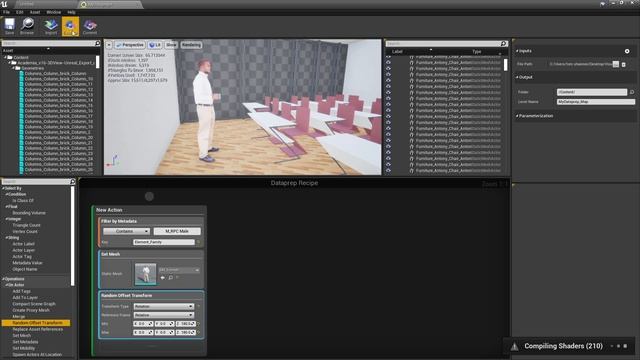Open the Transform Type Rotation dropdown
This screenshot has height=360, width=640.
164,306
